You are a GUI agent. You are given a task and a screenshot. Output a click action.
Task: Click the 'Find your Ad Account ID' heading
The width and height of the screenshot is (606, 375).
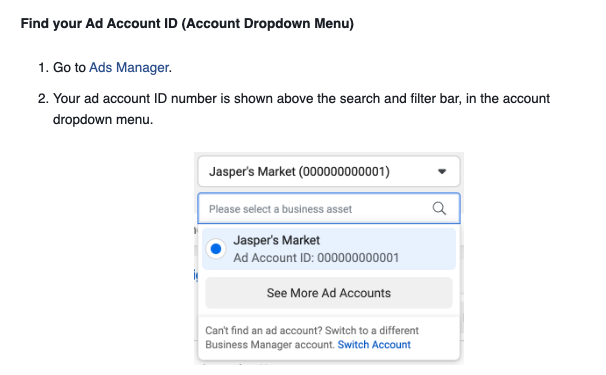187,24
